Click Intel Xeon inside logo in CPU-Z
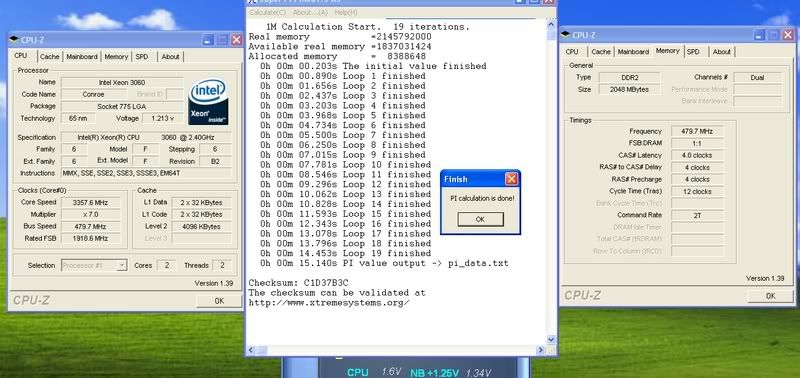Image resolution: width=800 pixels, height=378 pixels. (208, 101)
